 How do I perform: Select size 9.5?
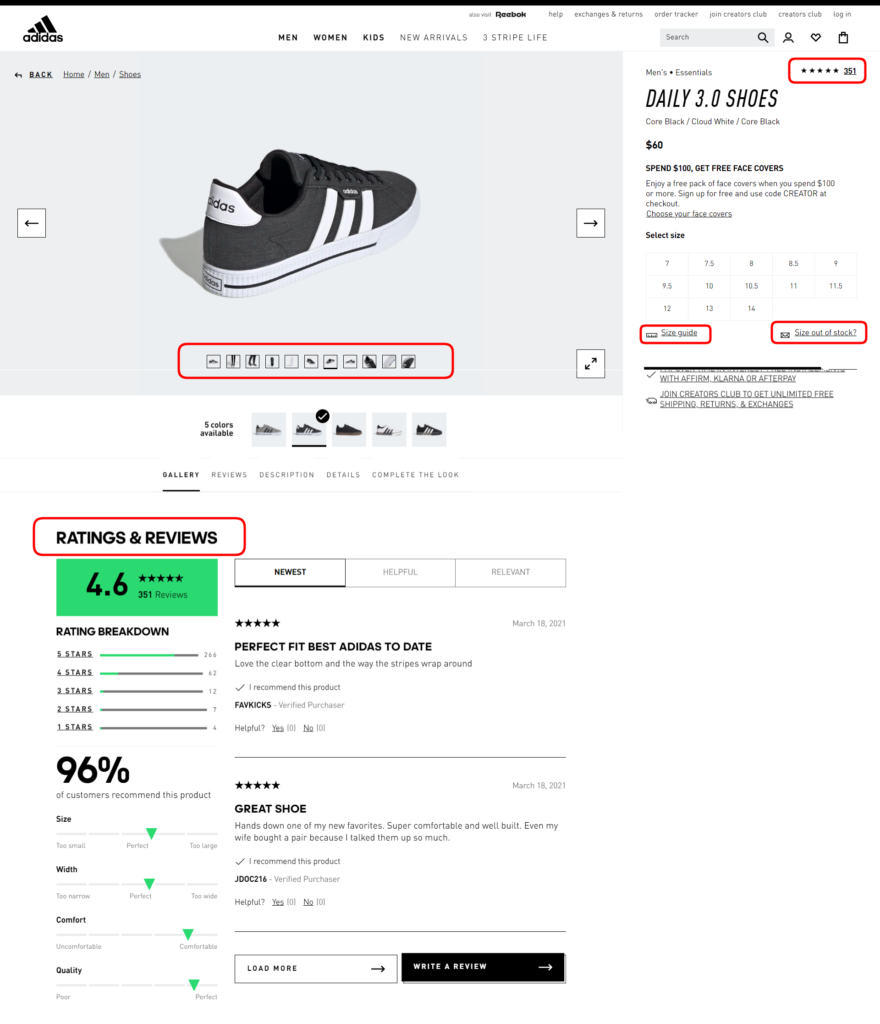(x=666, y=285)
